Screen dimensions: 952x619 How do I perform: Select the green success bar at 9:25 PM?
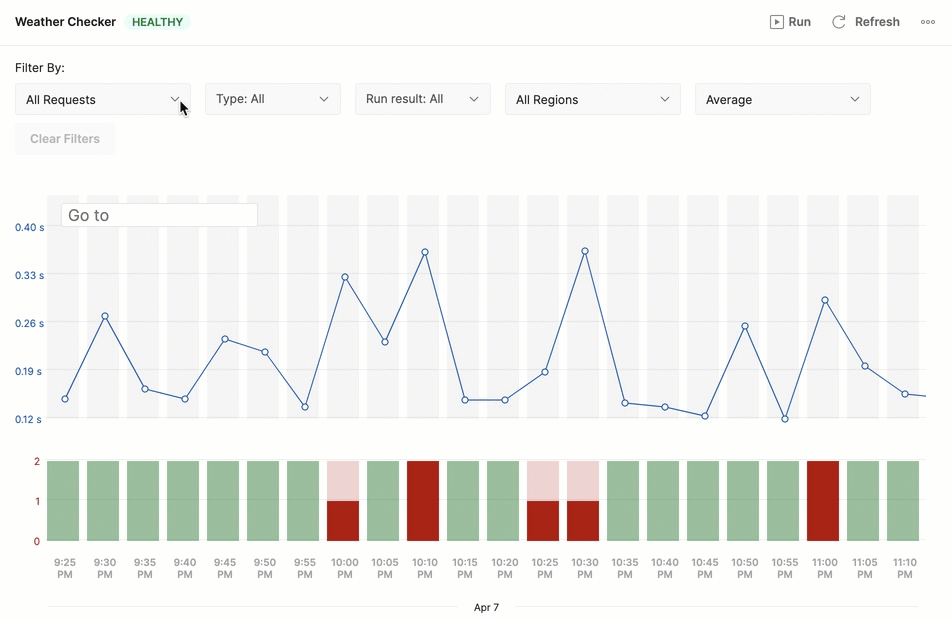point(64,499)
